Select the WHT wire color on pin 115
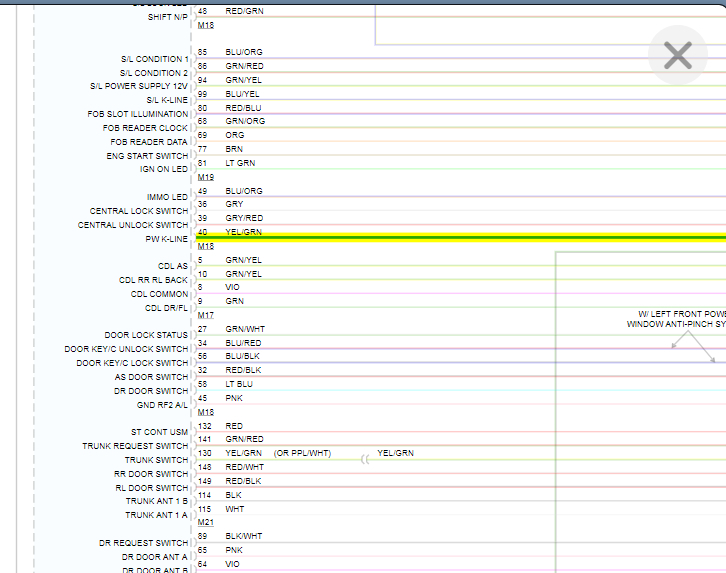Screen dimensions: 726x573 [x=235, y=509]
